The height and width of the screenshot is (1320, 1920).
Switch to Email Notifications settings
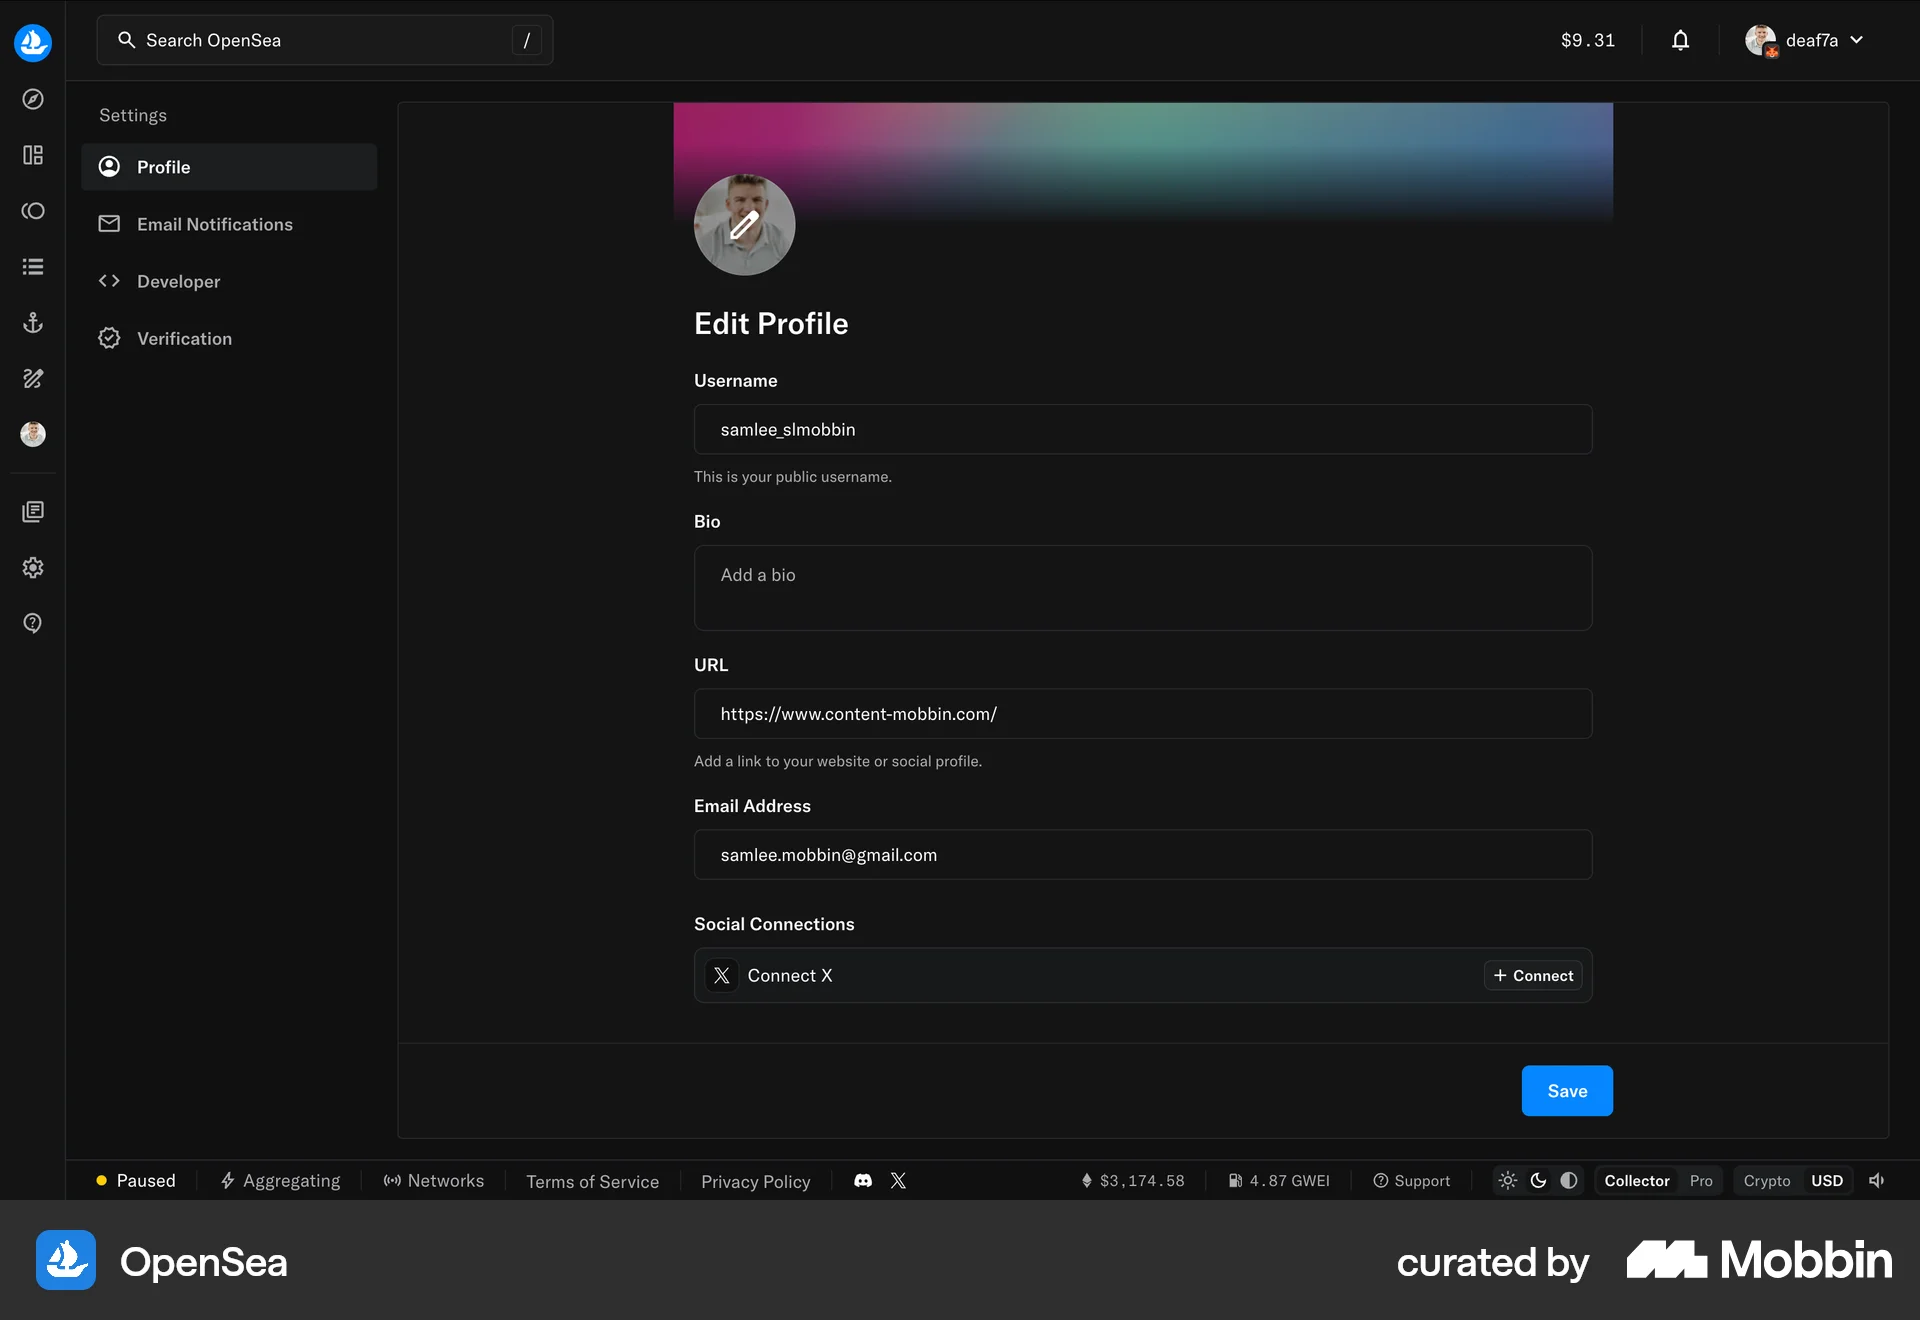(216, 224)
